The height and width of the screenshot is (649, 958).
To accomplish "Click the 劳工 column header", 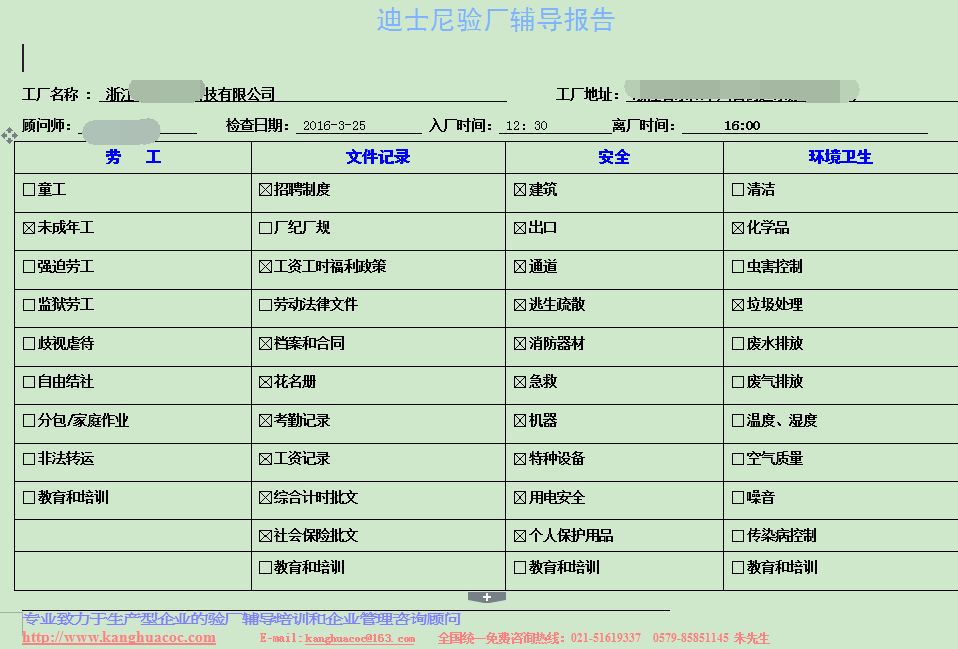I will click(133, 158).
